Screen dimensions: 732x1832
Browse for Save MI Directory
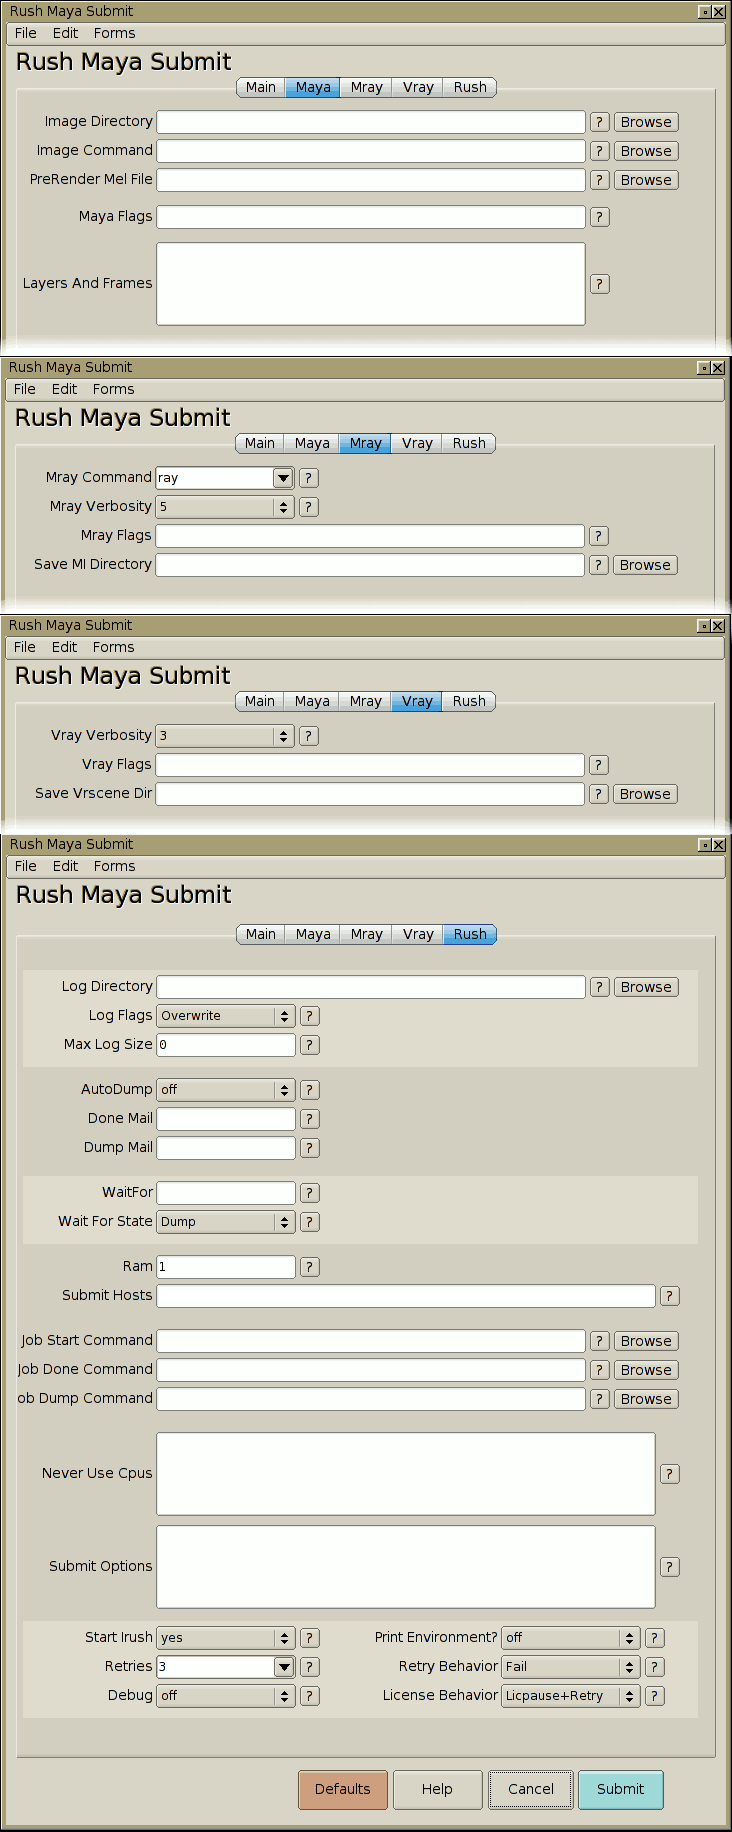pos(645,565)
